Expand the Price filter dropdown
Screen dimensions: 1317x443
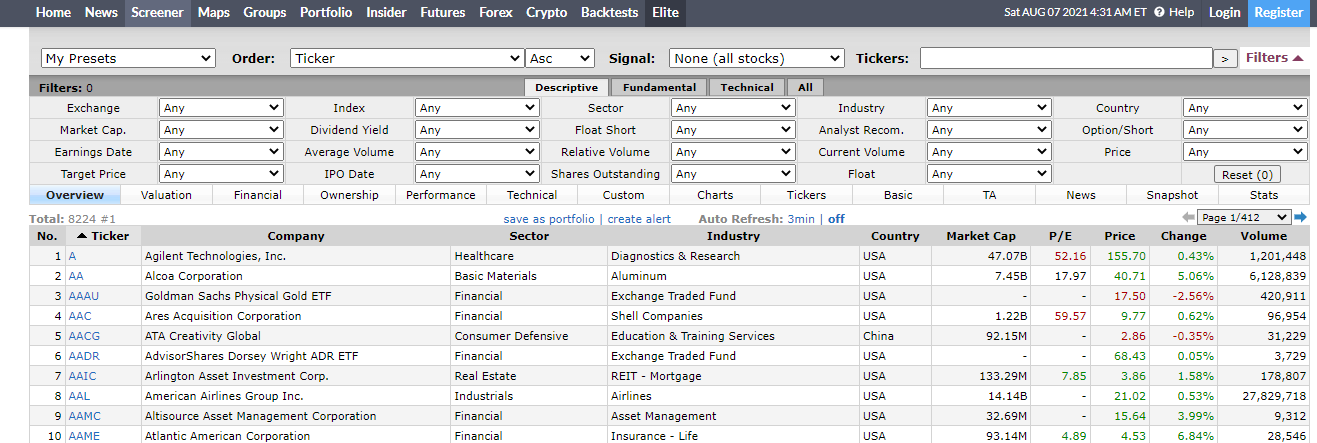pyautogui.click(x=1245, y=152)
